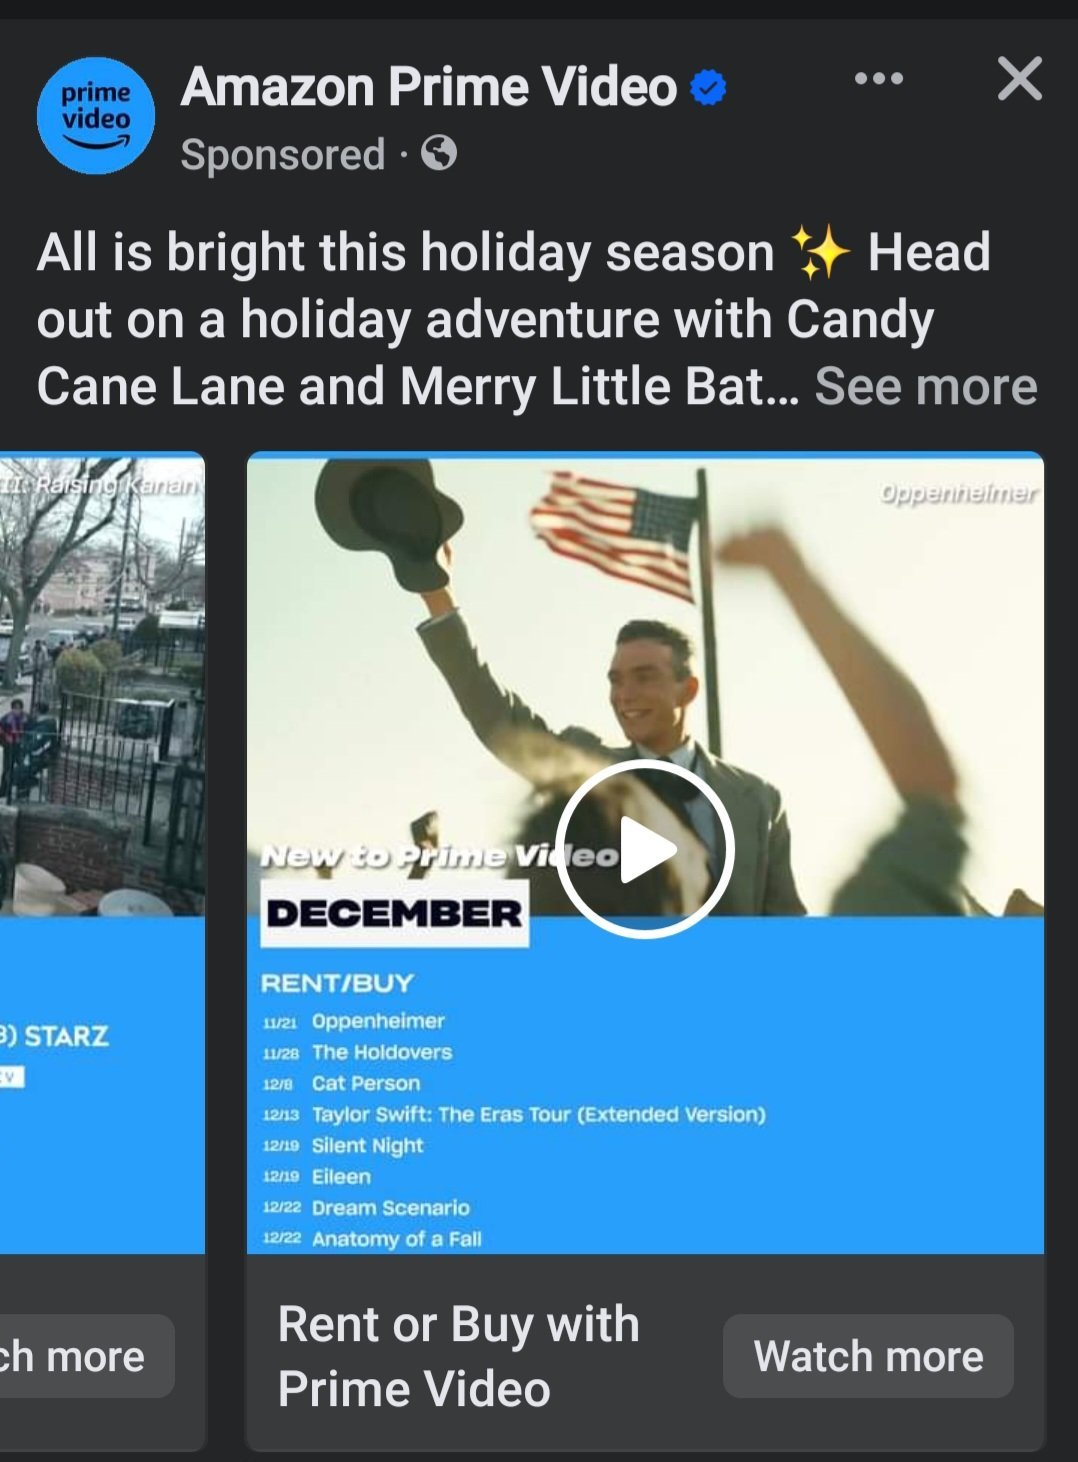
Task: Open the three-dot post options menu
Action: pyautogui.click(x=879, y=78)
